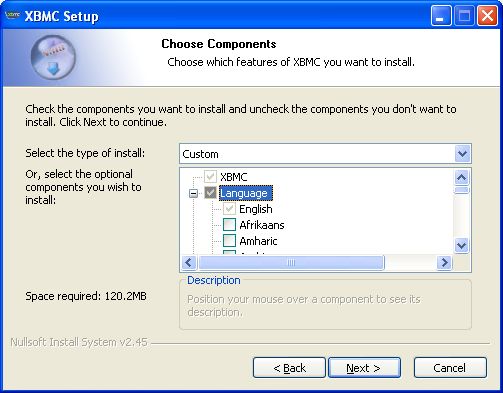Select the Afrikaans label in the tree
This screenshot has width=503, height=393.
[262, 225]
